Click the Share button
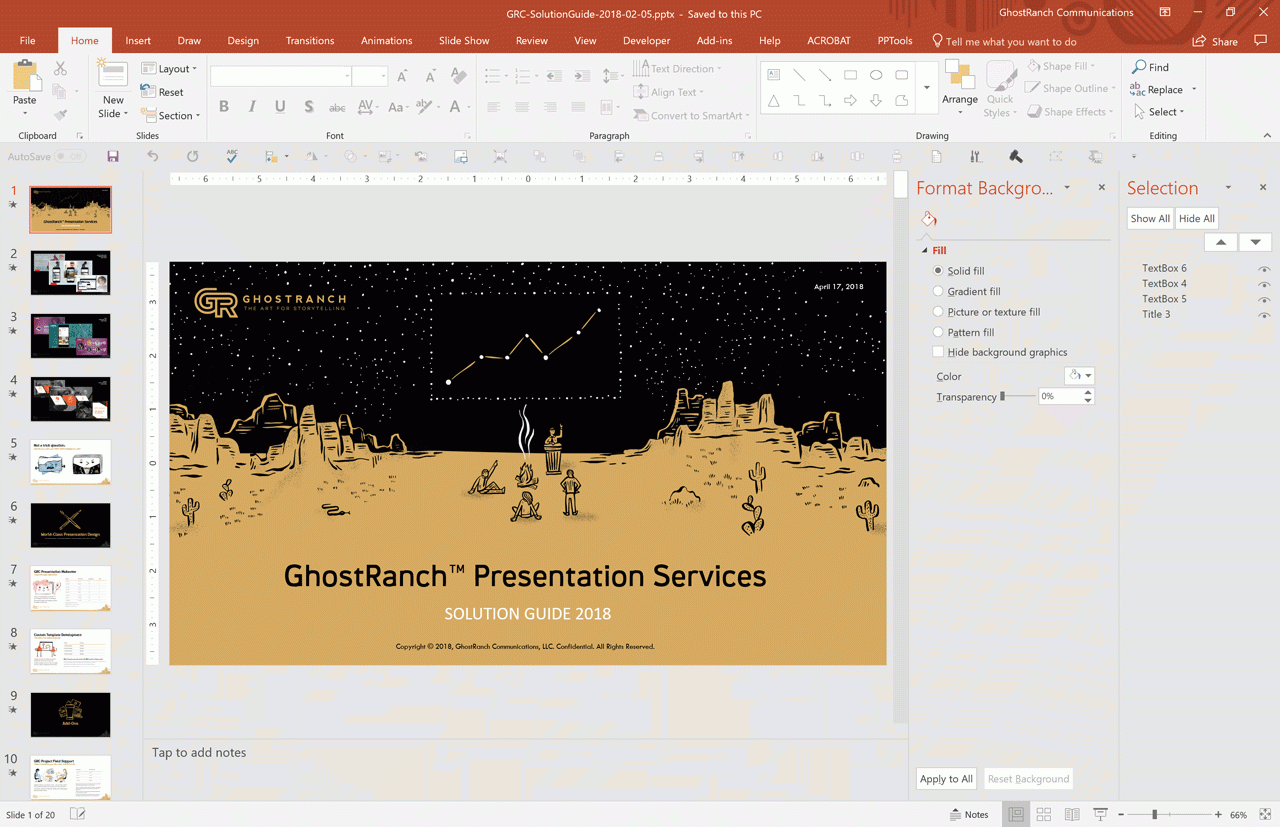Screen dimensions: 1280x827 tap(1215, 41)
